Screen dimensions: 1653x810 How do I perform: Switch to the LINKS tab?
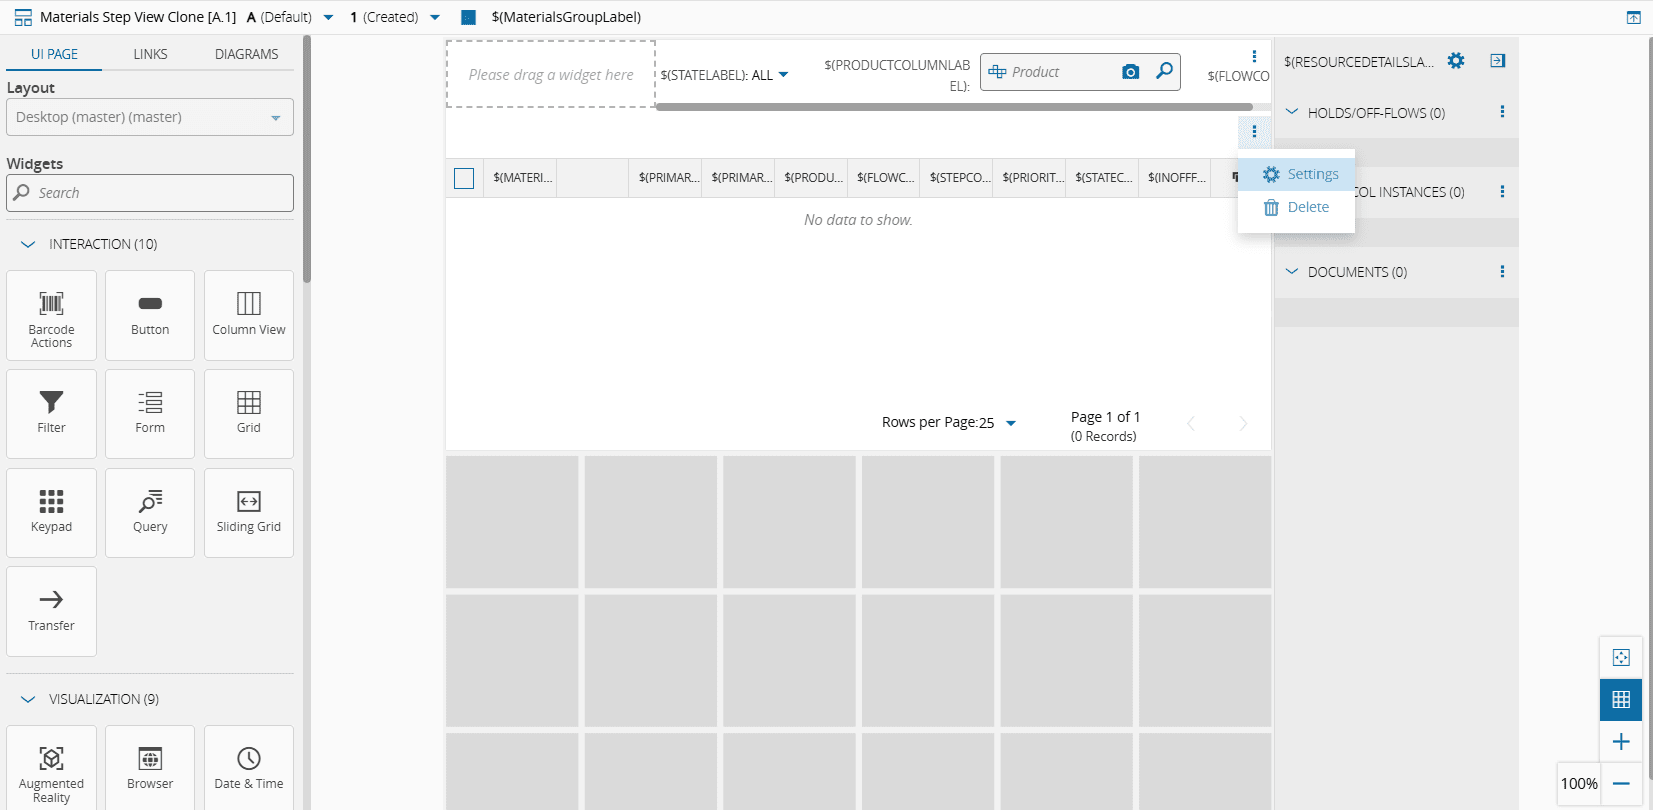coord(150,54)
